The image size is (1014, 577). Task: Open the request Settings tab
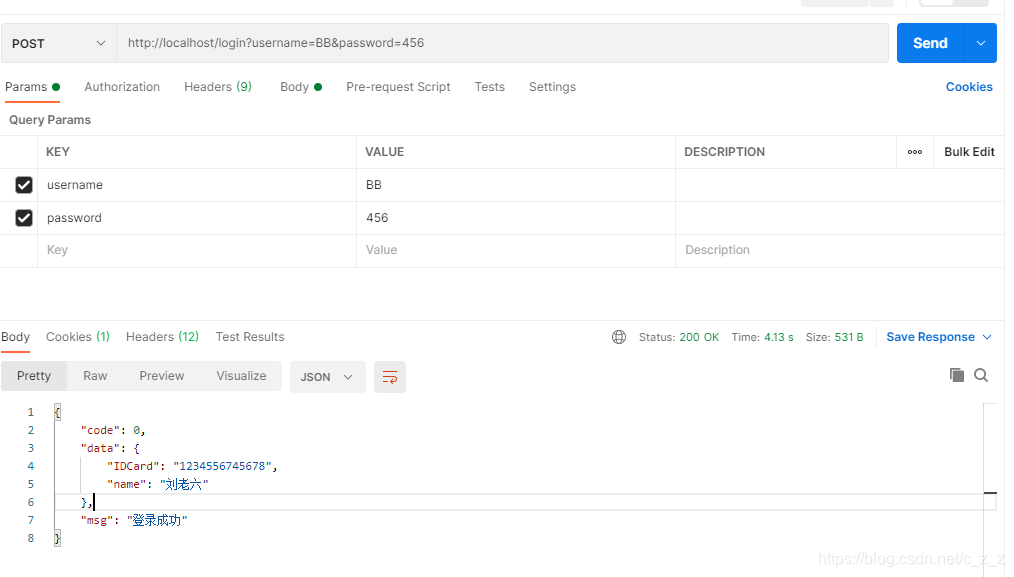point(552,87)
